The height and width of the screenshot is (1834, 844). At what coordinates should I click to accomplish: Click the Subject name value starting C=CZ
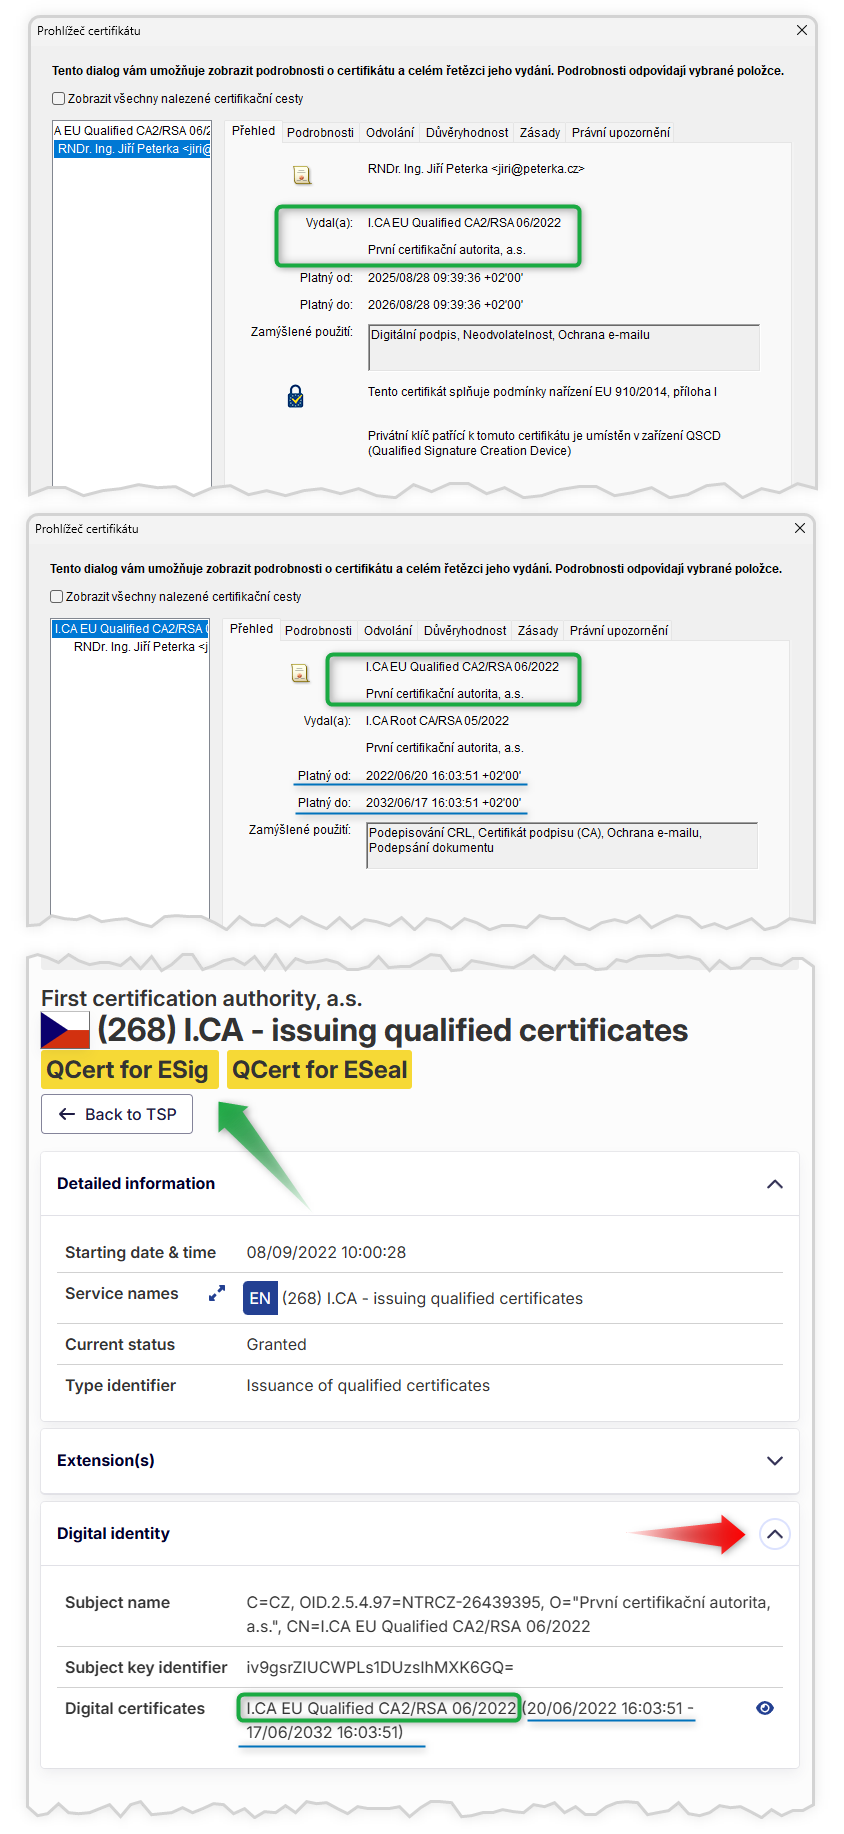click(508, 1614)
